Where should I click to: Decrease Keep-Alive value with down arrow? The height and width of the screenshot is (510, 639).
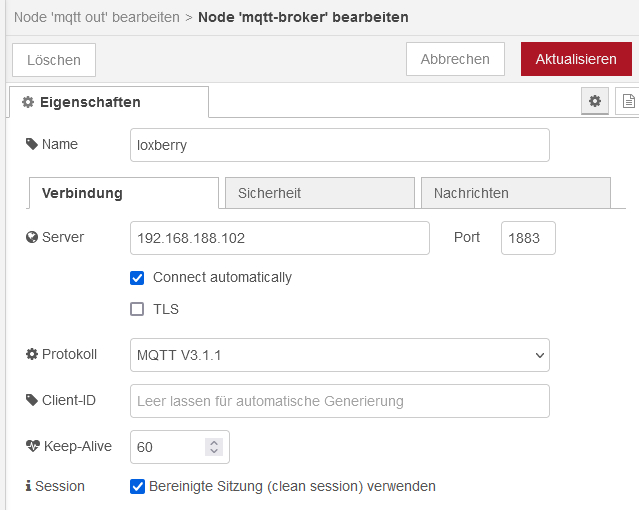[x=213, y=452]
